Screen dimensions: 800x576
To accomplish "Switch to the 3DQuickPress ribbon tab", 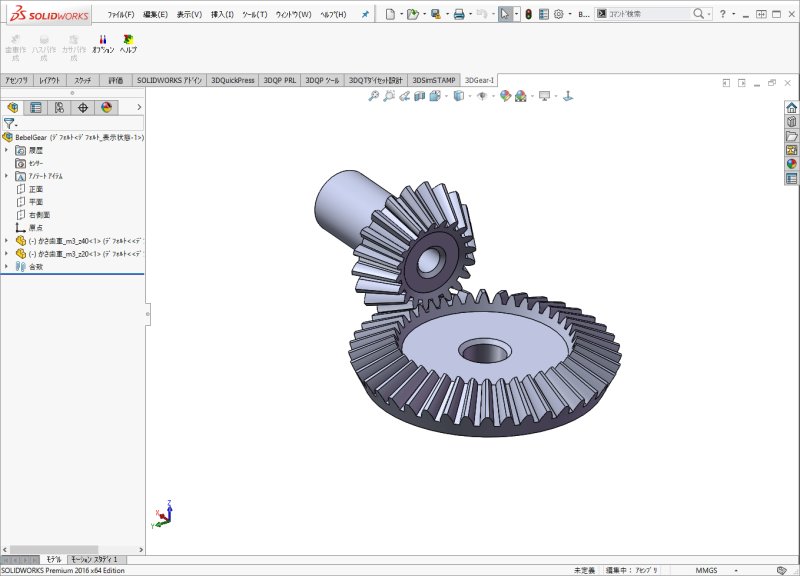I will [x=233, y=80].
